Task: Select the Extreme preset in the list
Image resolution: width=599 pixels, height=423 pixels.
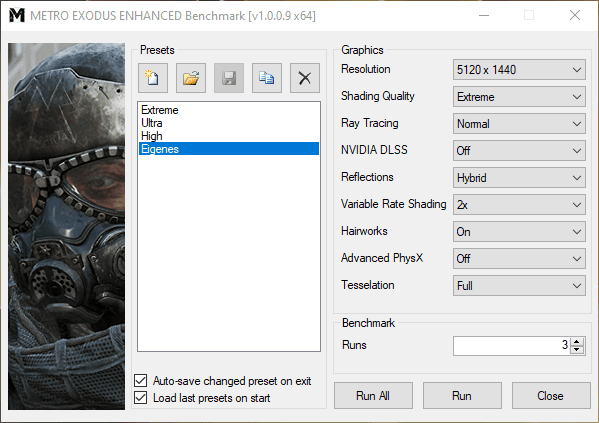Action: pos(229,110)
